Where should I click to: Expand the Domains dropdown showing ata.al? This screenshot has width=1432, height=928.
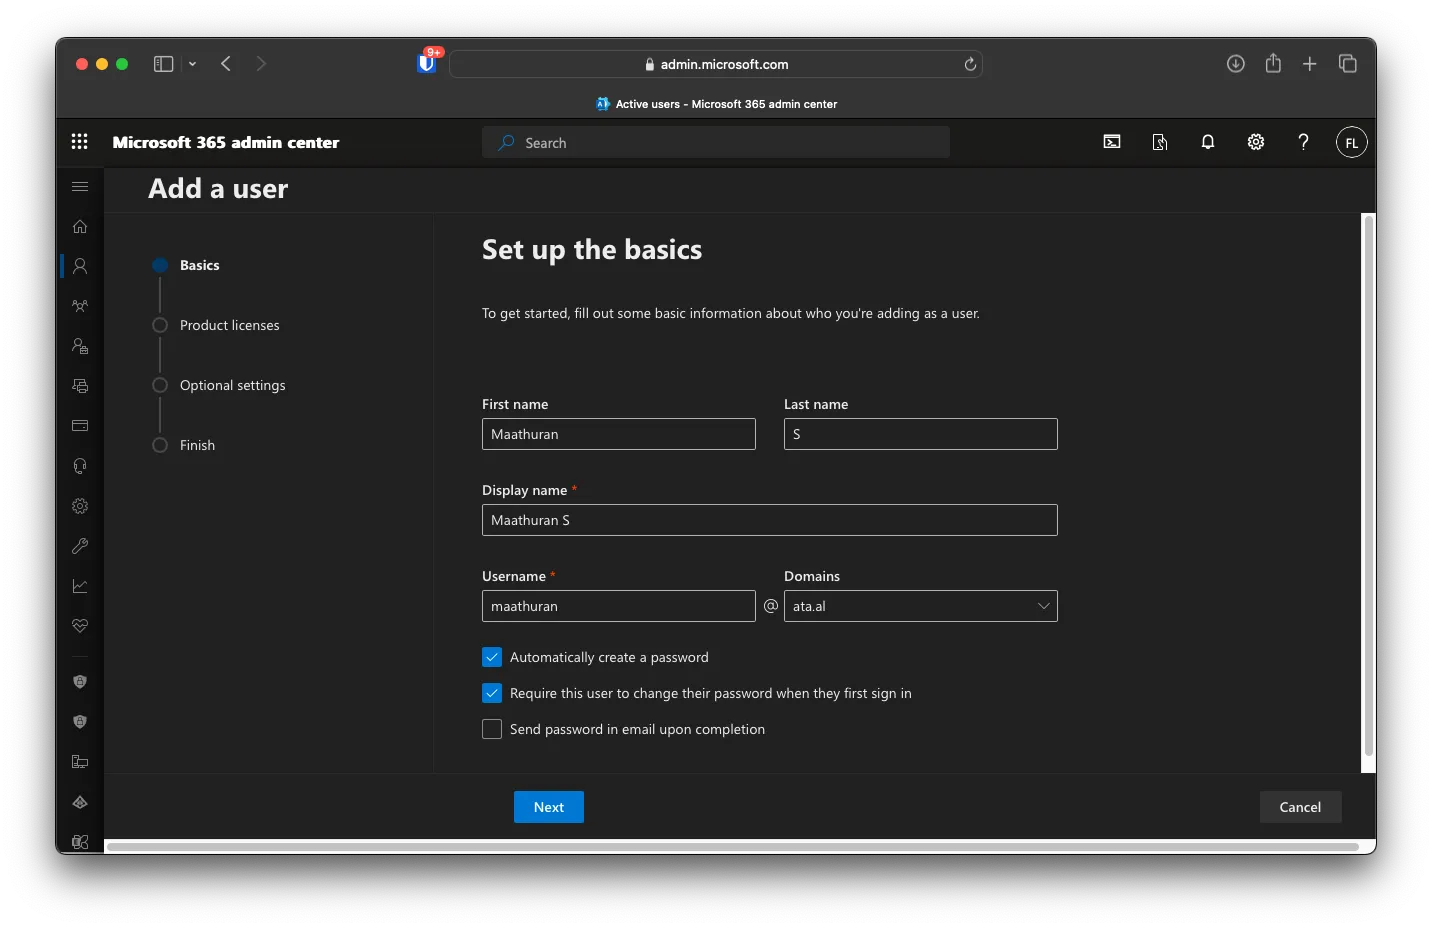tap(921, 606)
